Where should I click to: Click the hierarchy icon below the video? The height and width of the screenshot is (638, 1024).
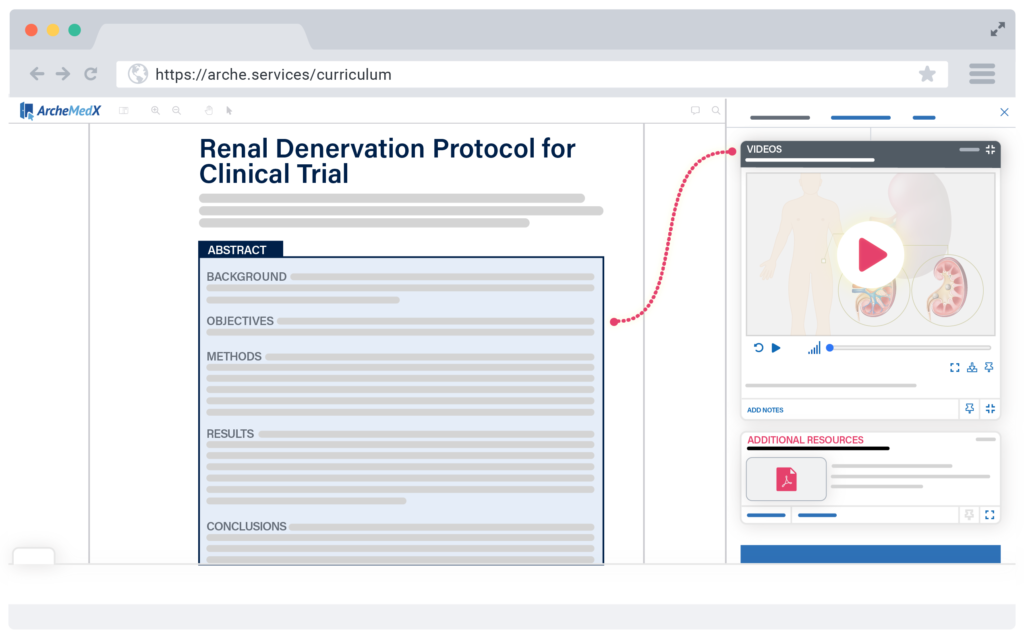[972, 368]
